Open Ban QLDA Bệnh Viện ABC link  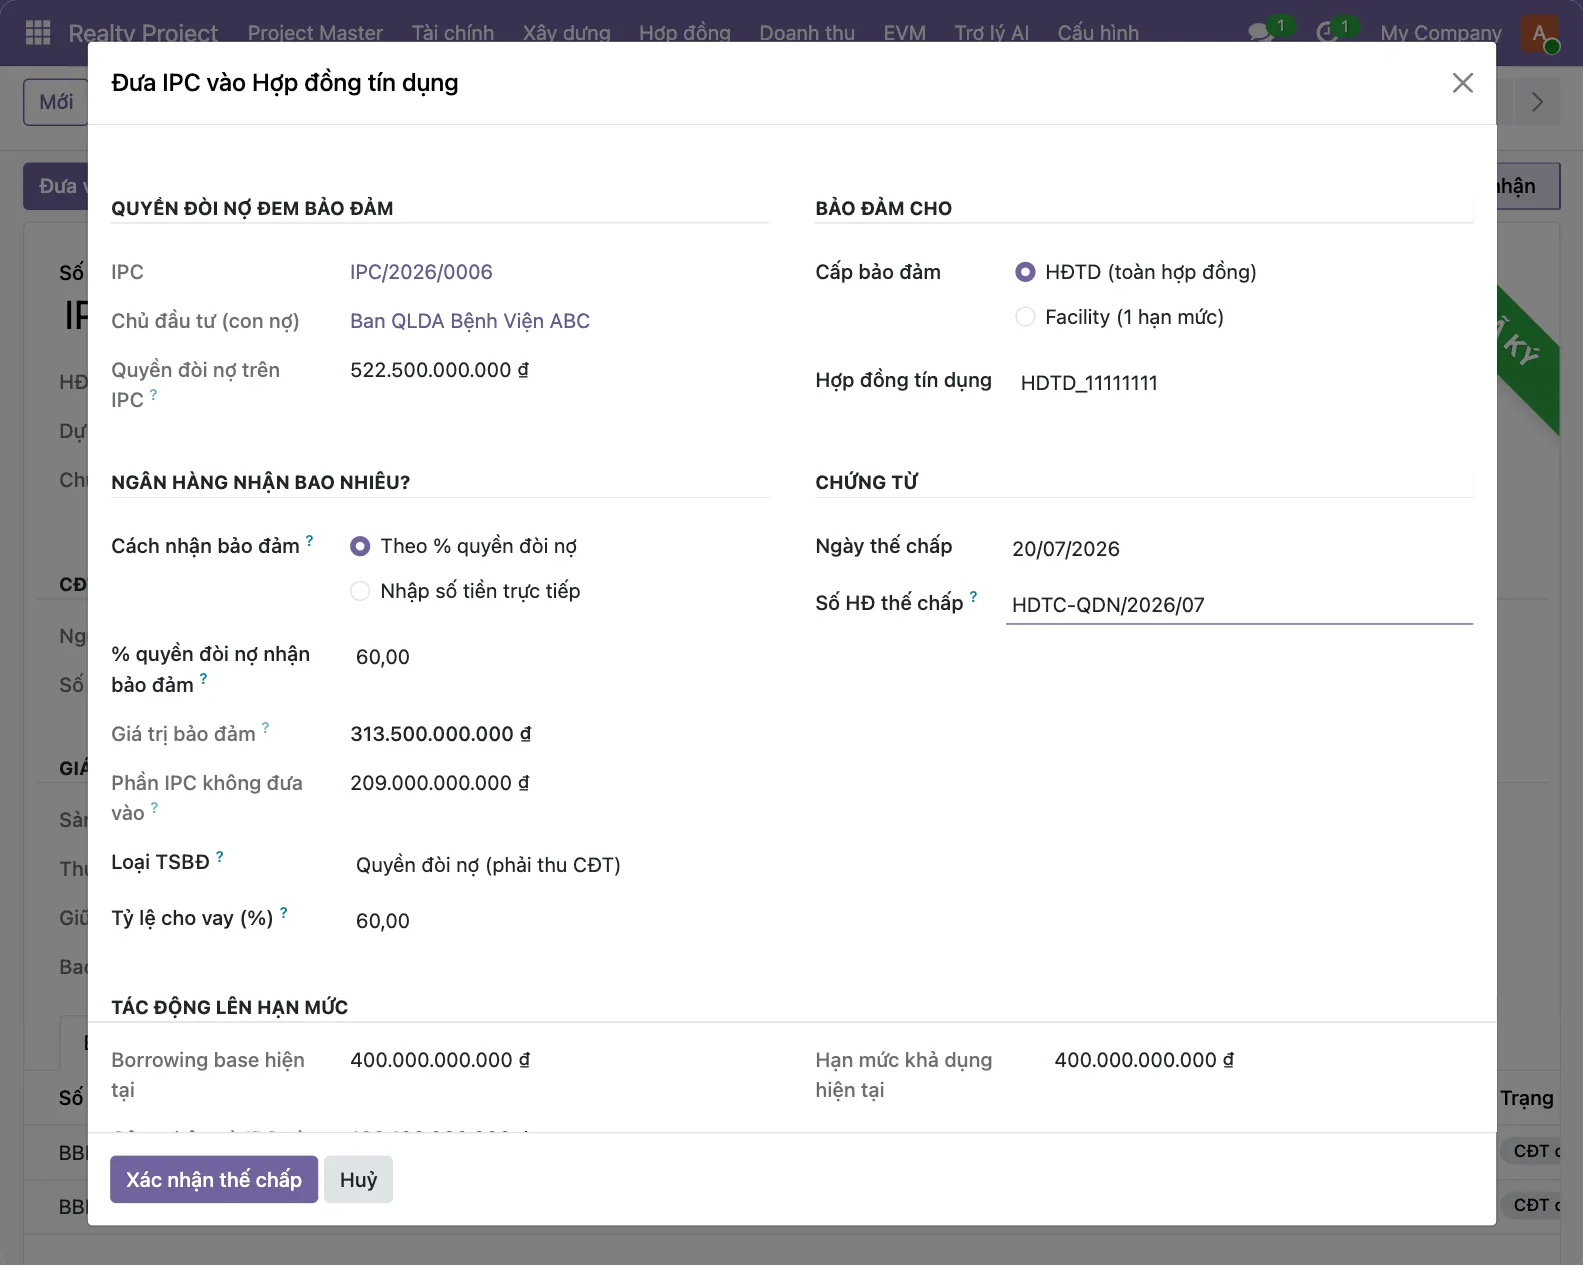[x=470, y=321]
